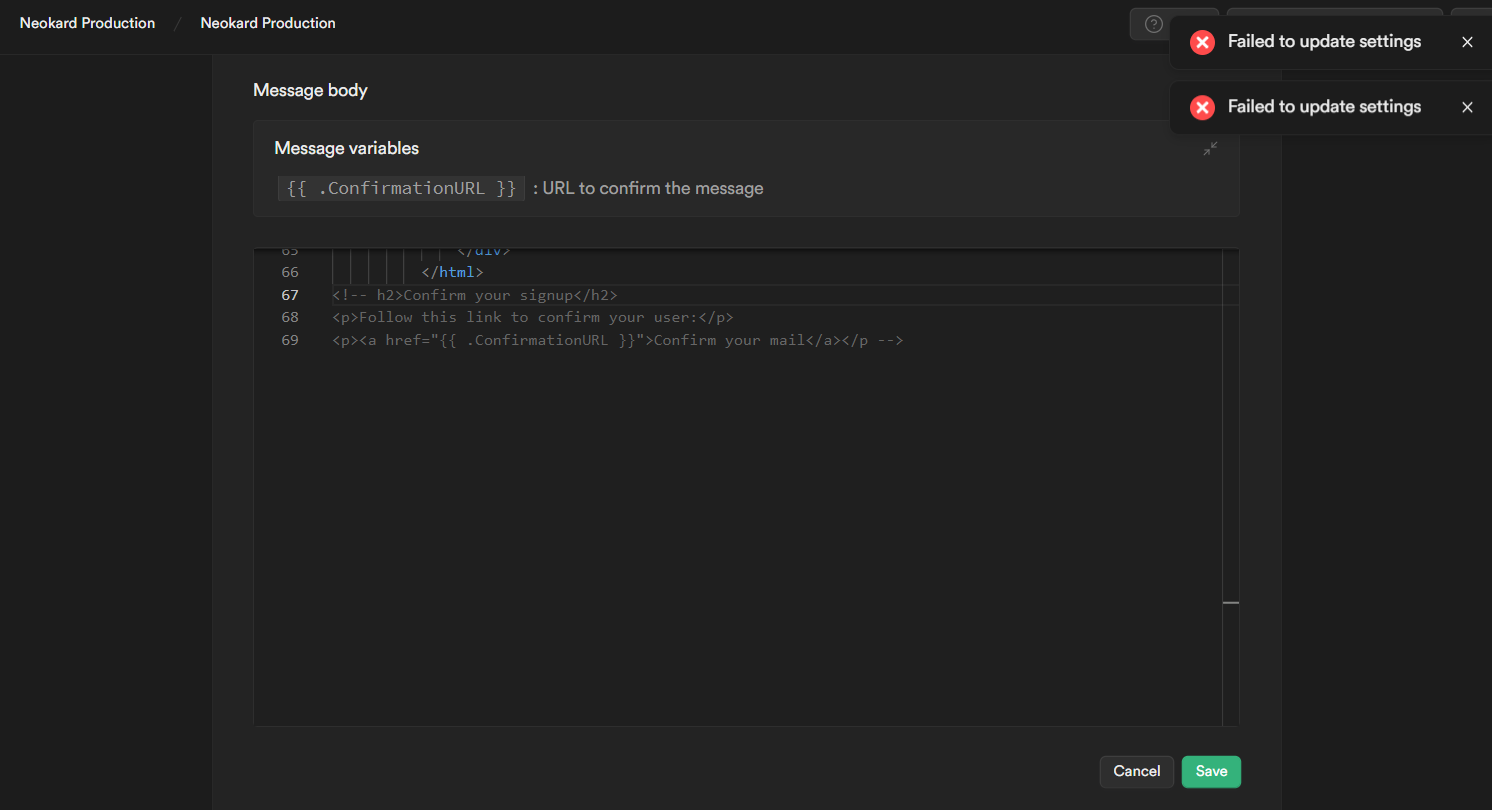Open the Neokard Production project breadcrumb
Image resolution: width=1492 pixels, height=810 pixels.
[x=268, y=23]
